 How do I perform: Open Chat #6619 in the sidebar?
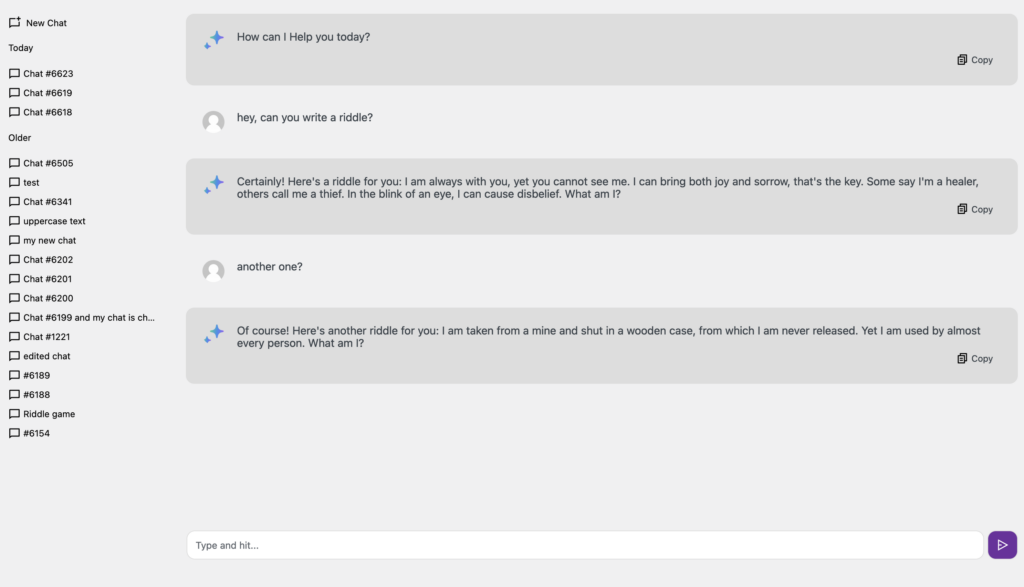pos(48,93)
